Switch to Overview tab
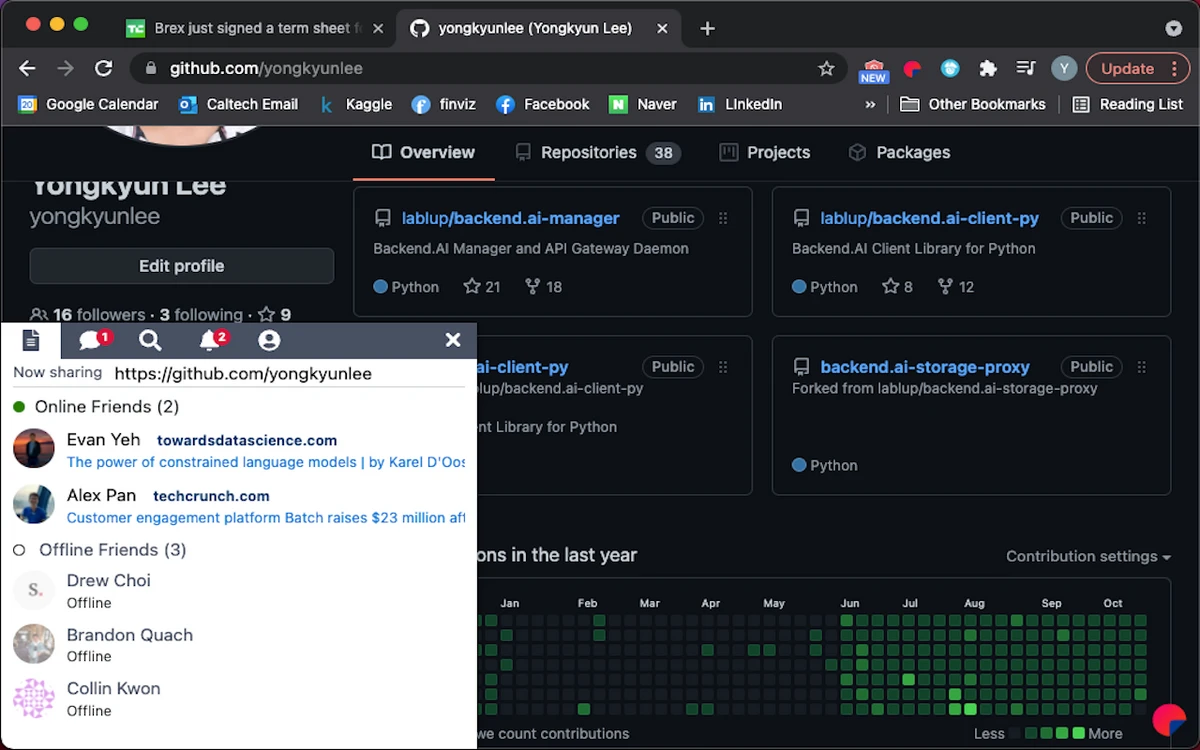 click(423, 152)
